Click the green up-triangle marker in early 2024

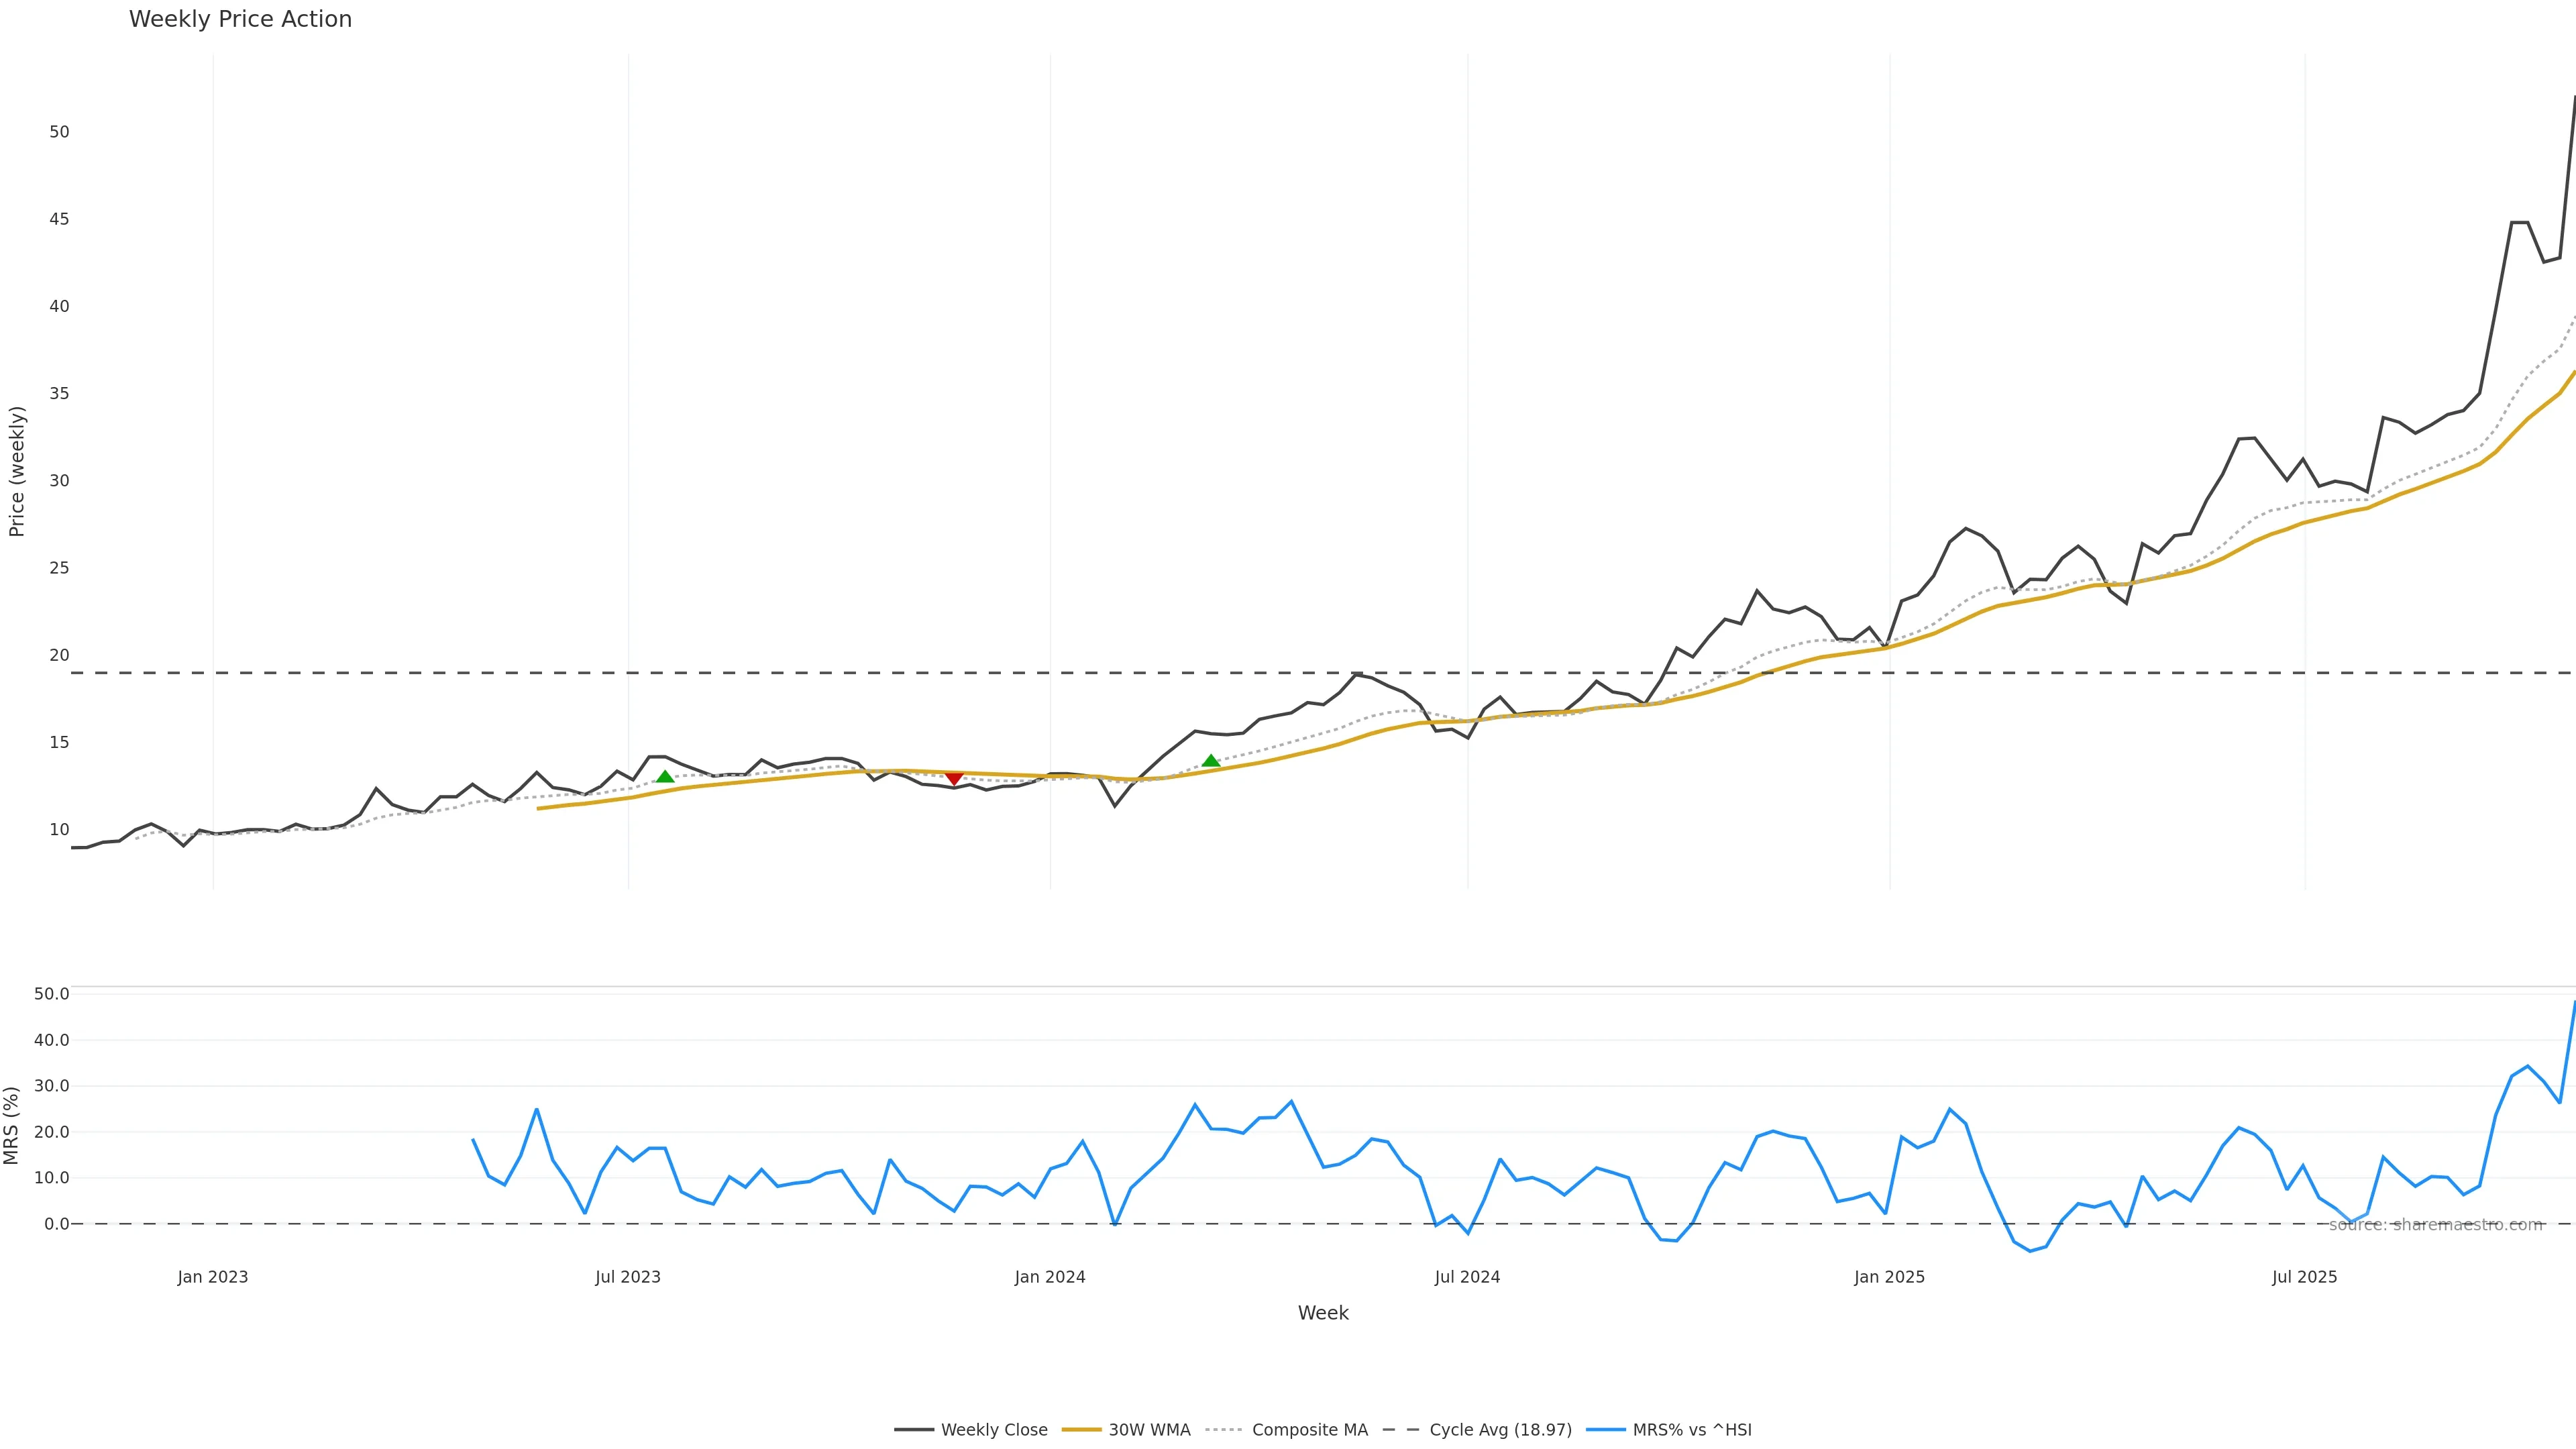(1211, 761)
